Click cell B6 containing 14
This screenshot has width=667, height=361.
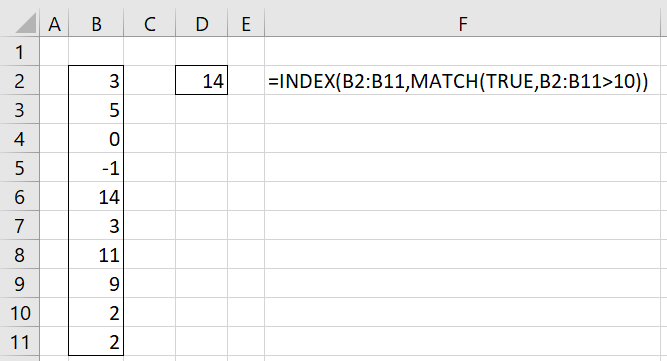pyautogui.click(x=96, y=196)
